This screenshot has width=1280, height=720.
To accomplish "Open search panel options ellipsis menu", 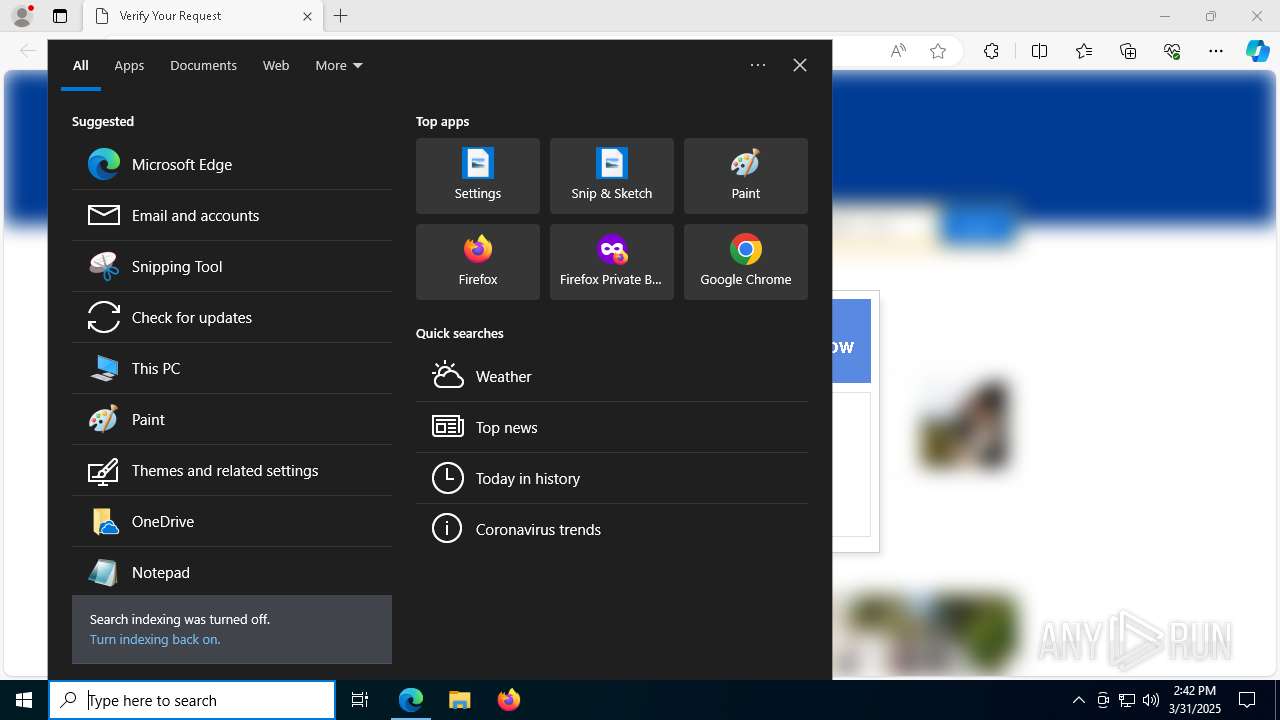I will pos(758,65).
